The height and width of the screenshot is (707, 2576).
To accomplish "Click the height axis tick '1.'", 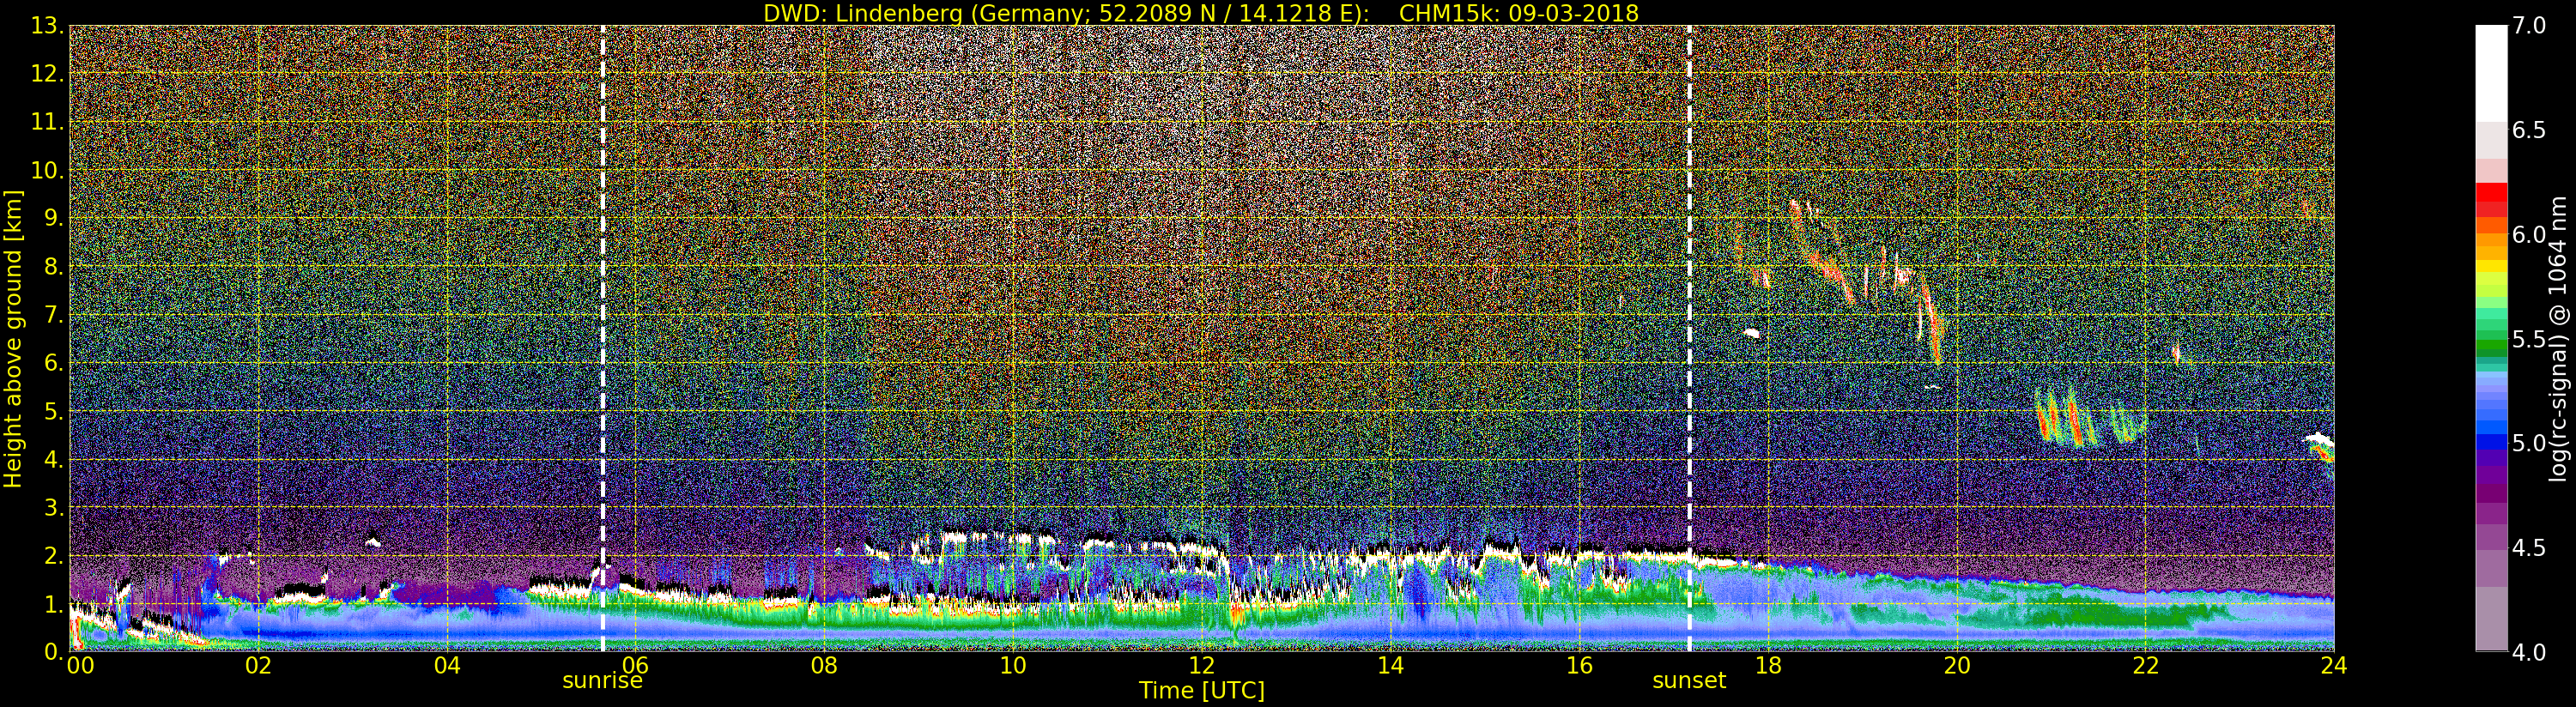I will coord(54,604).
